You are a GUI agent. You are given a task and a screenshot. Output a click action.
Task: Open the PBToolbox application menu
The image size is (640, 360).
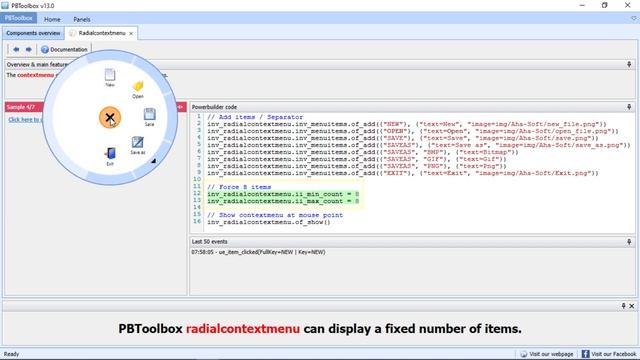[19, 18]
